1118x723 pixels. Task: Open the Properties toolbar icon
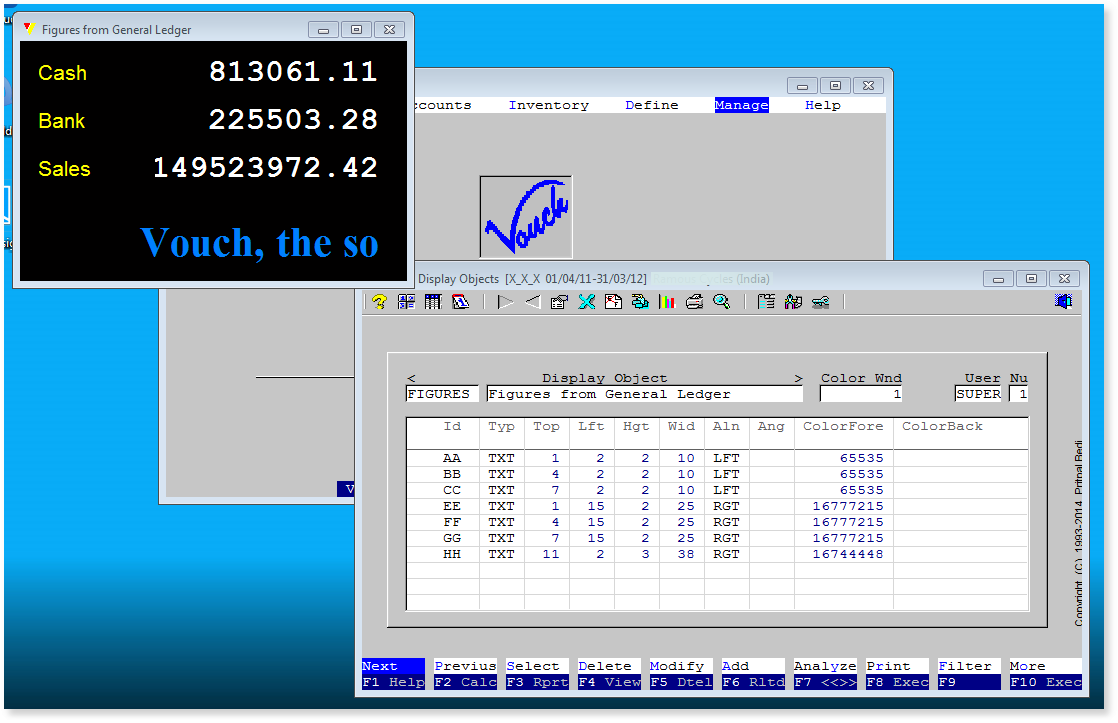coord(558,301)
